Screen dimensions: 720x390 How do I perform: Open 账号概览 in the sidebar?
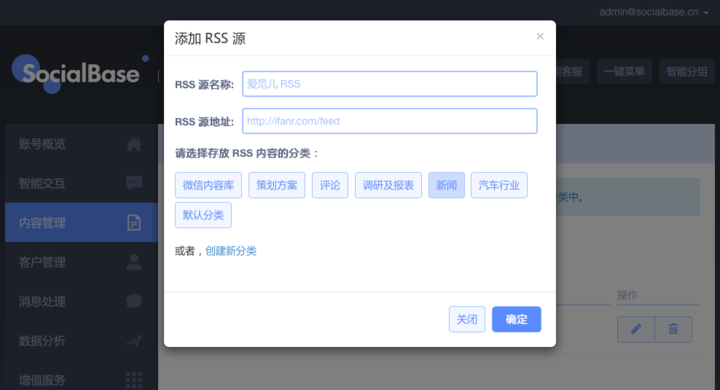81,144
